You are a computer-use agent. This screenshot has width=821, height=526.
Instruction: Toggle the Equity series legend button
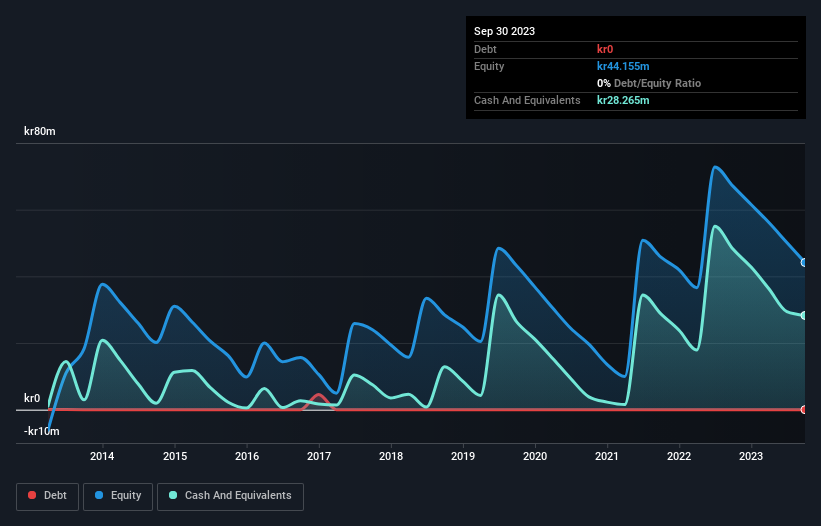point(118,496)
